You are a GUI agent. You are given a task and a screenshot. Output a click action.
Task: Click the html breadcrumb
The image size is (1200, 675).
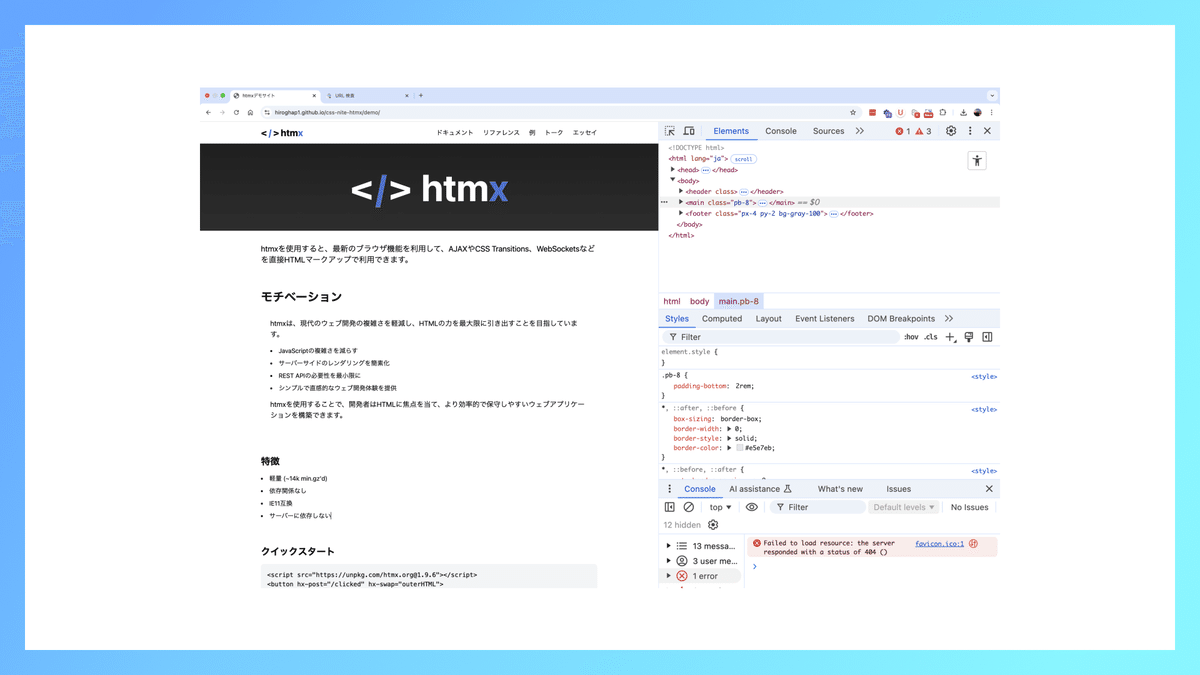(x=672, y=301)
